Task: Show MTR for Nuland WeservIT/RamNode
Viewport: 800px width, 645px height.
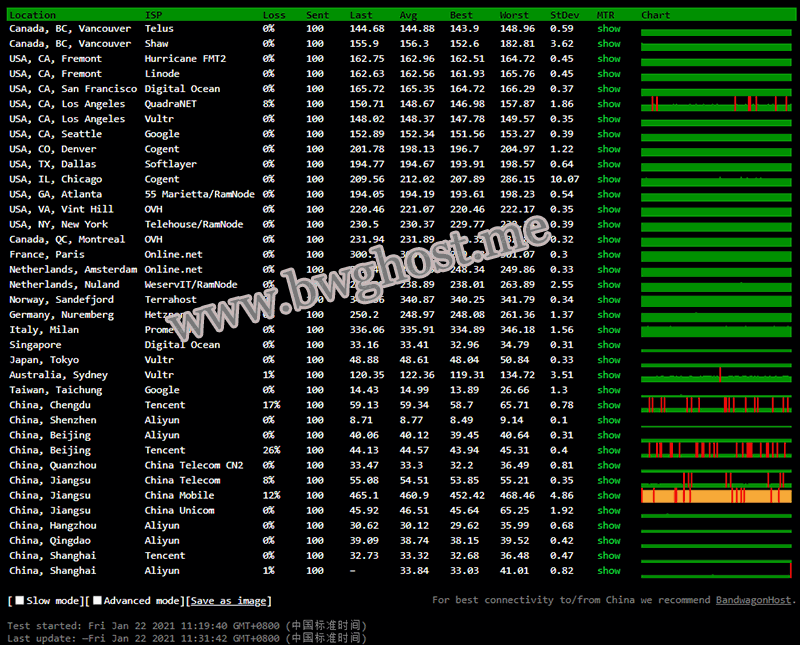Action: click(x=609, y=285)
